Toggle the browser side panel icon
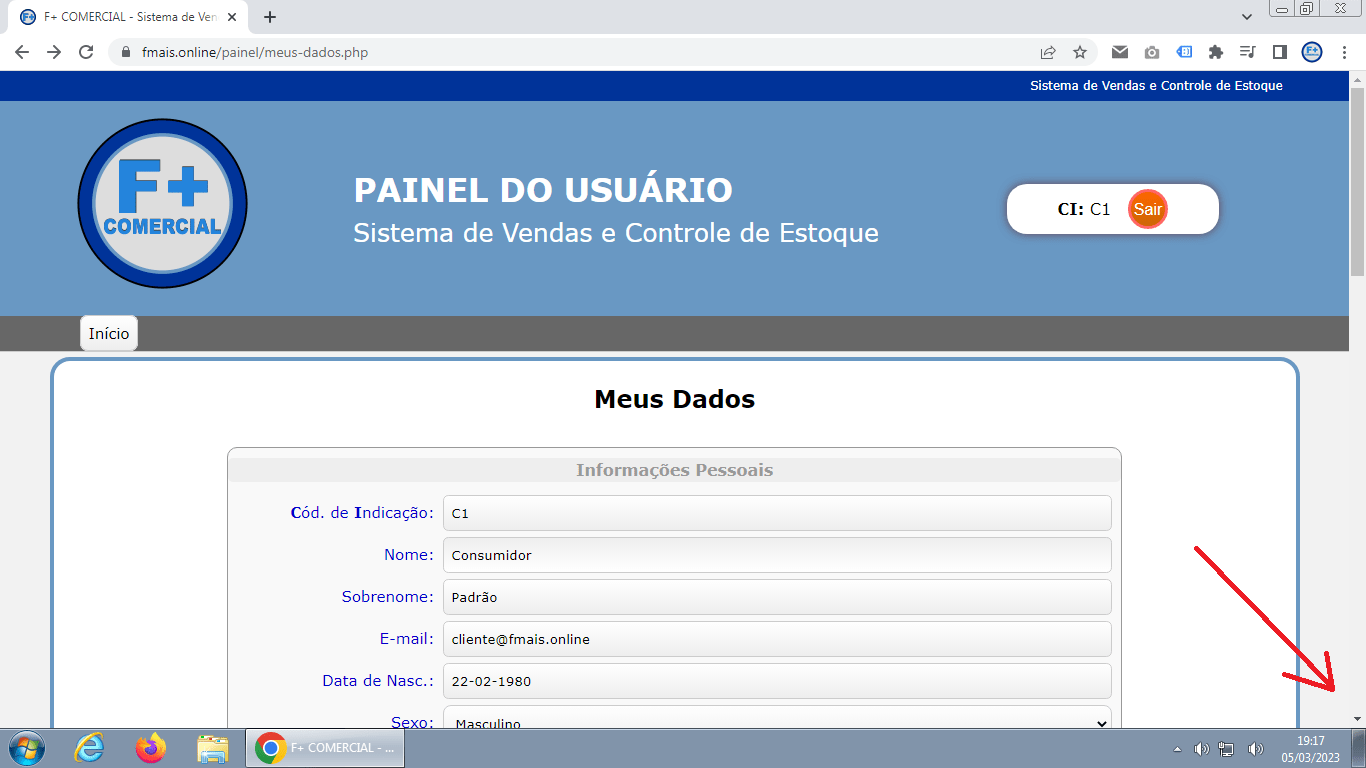This screenshot has width=1366, height=768. (x=1278, y=51)
